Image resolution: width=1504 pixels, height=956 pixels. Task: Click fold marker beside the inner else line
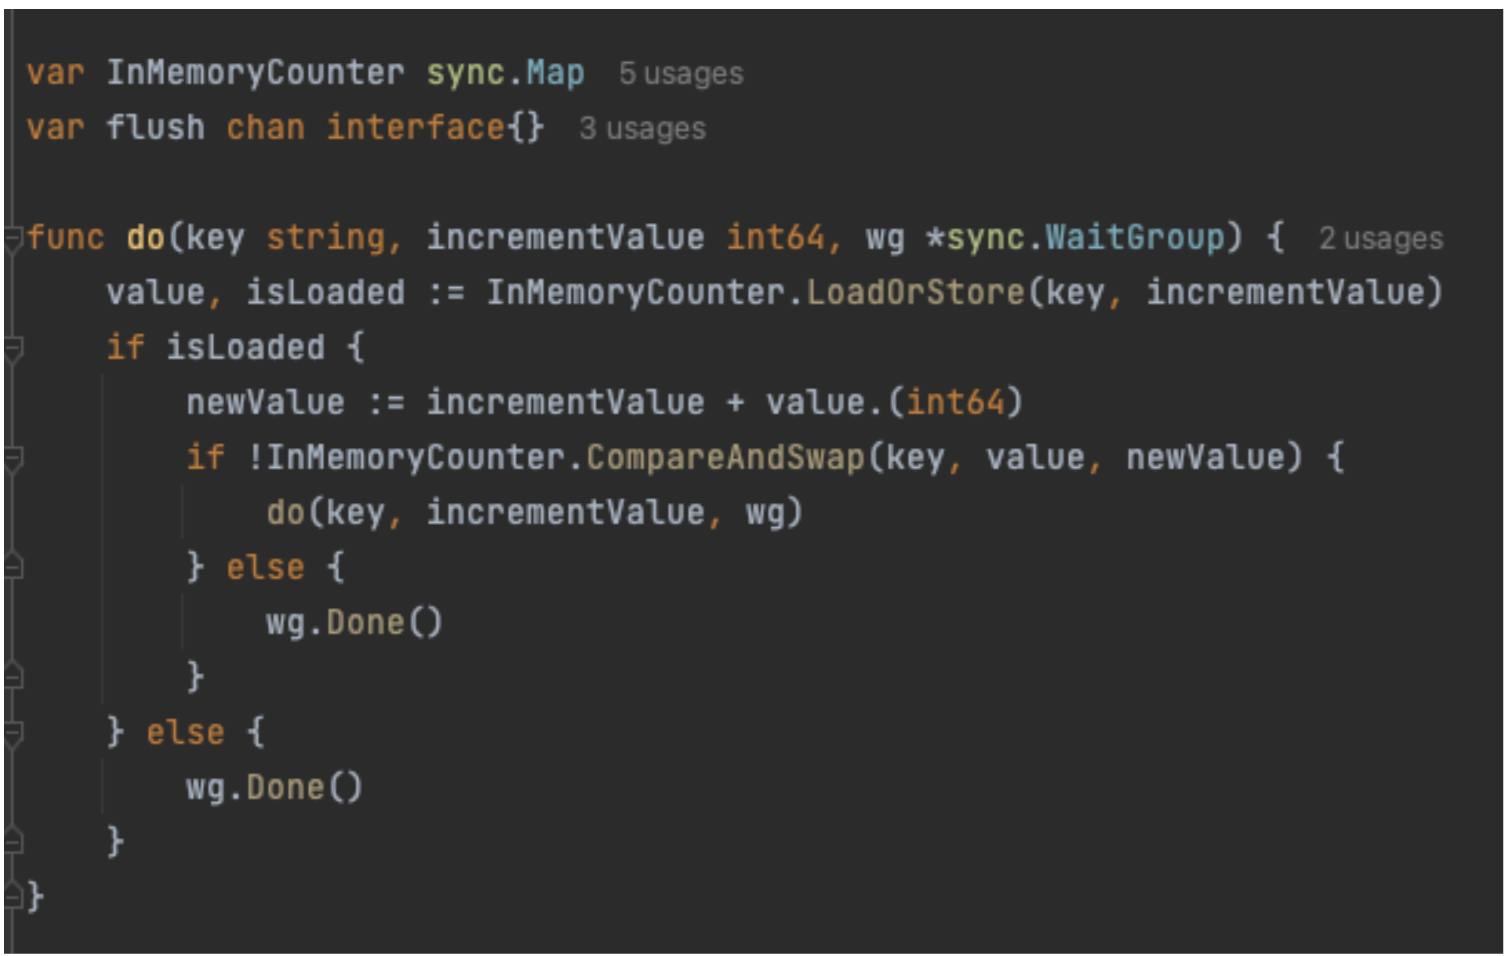point(13,568)
